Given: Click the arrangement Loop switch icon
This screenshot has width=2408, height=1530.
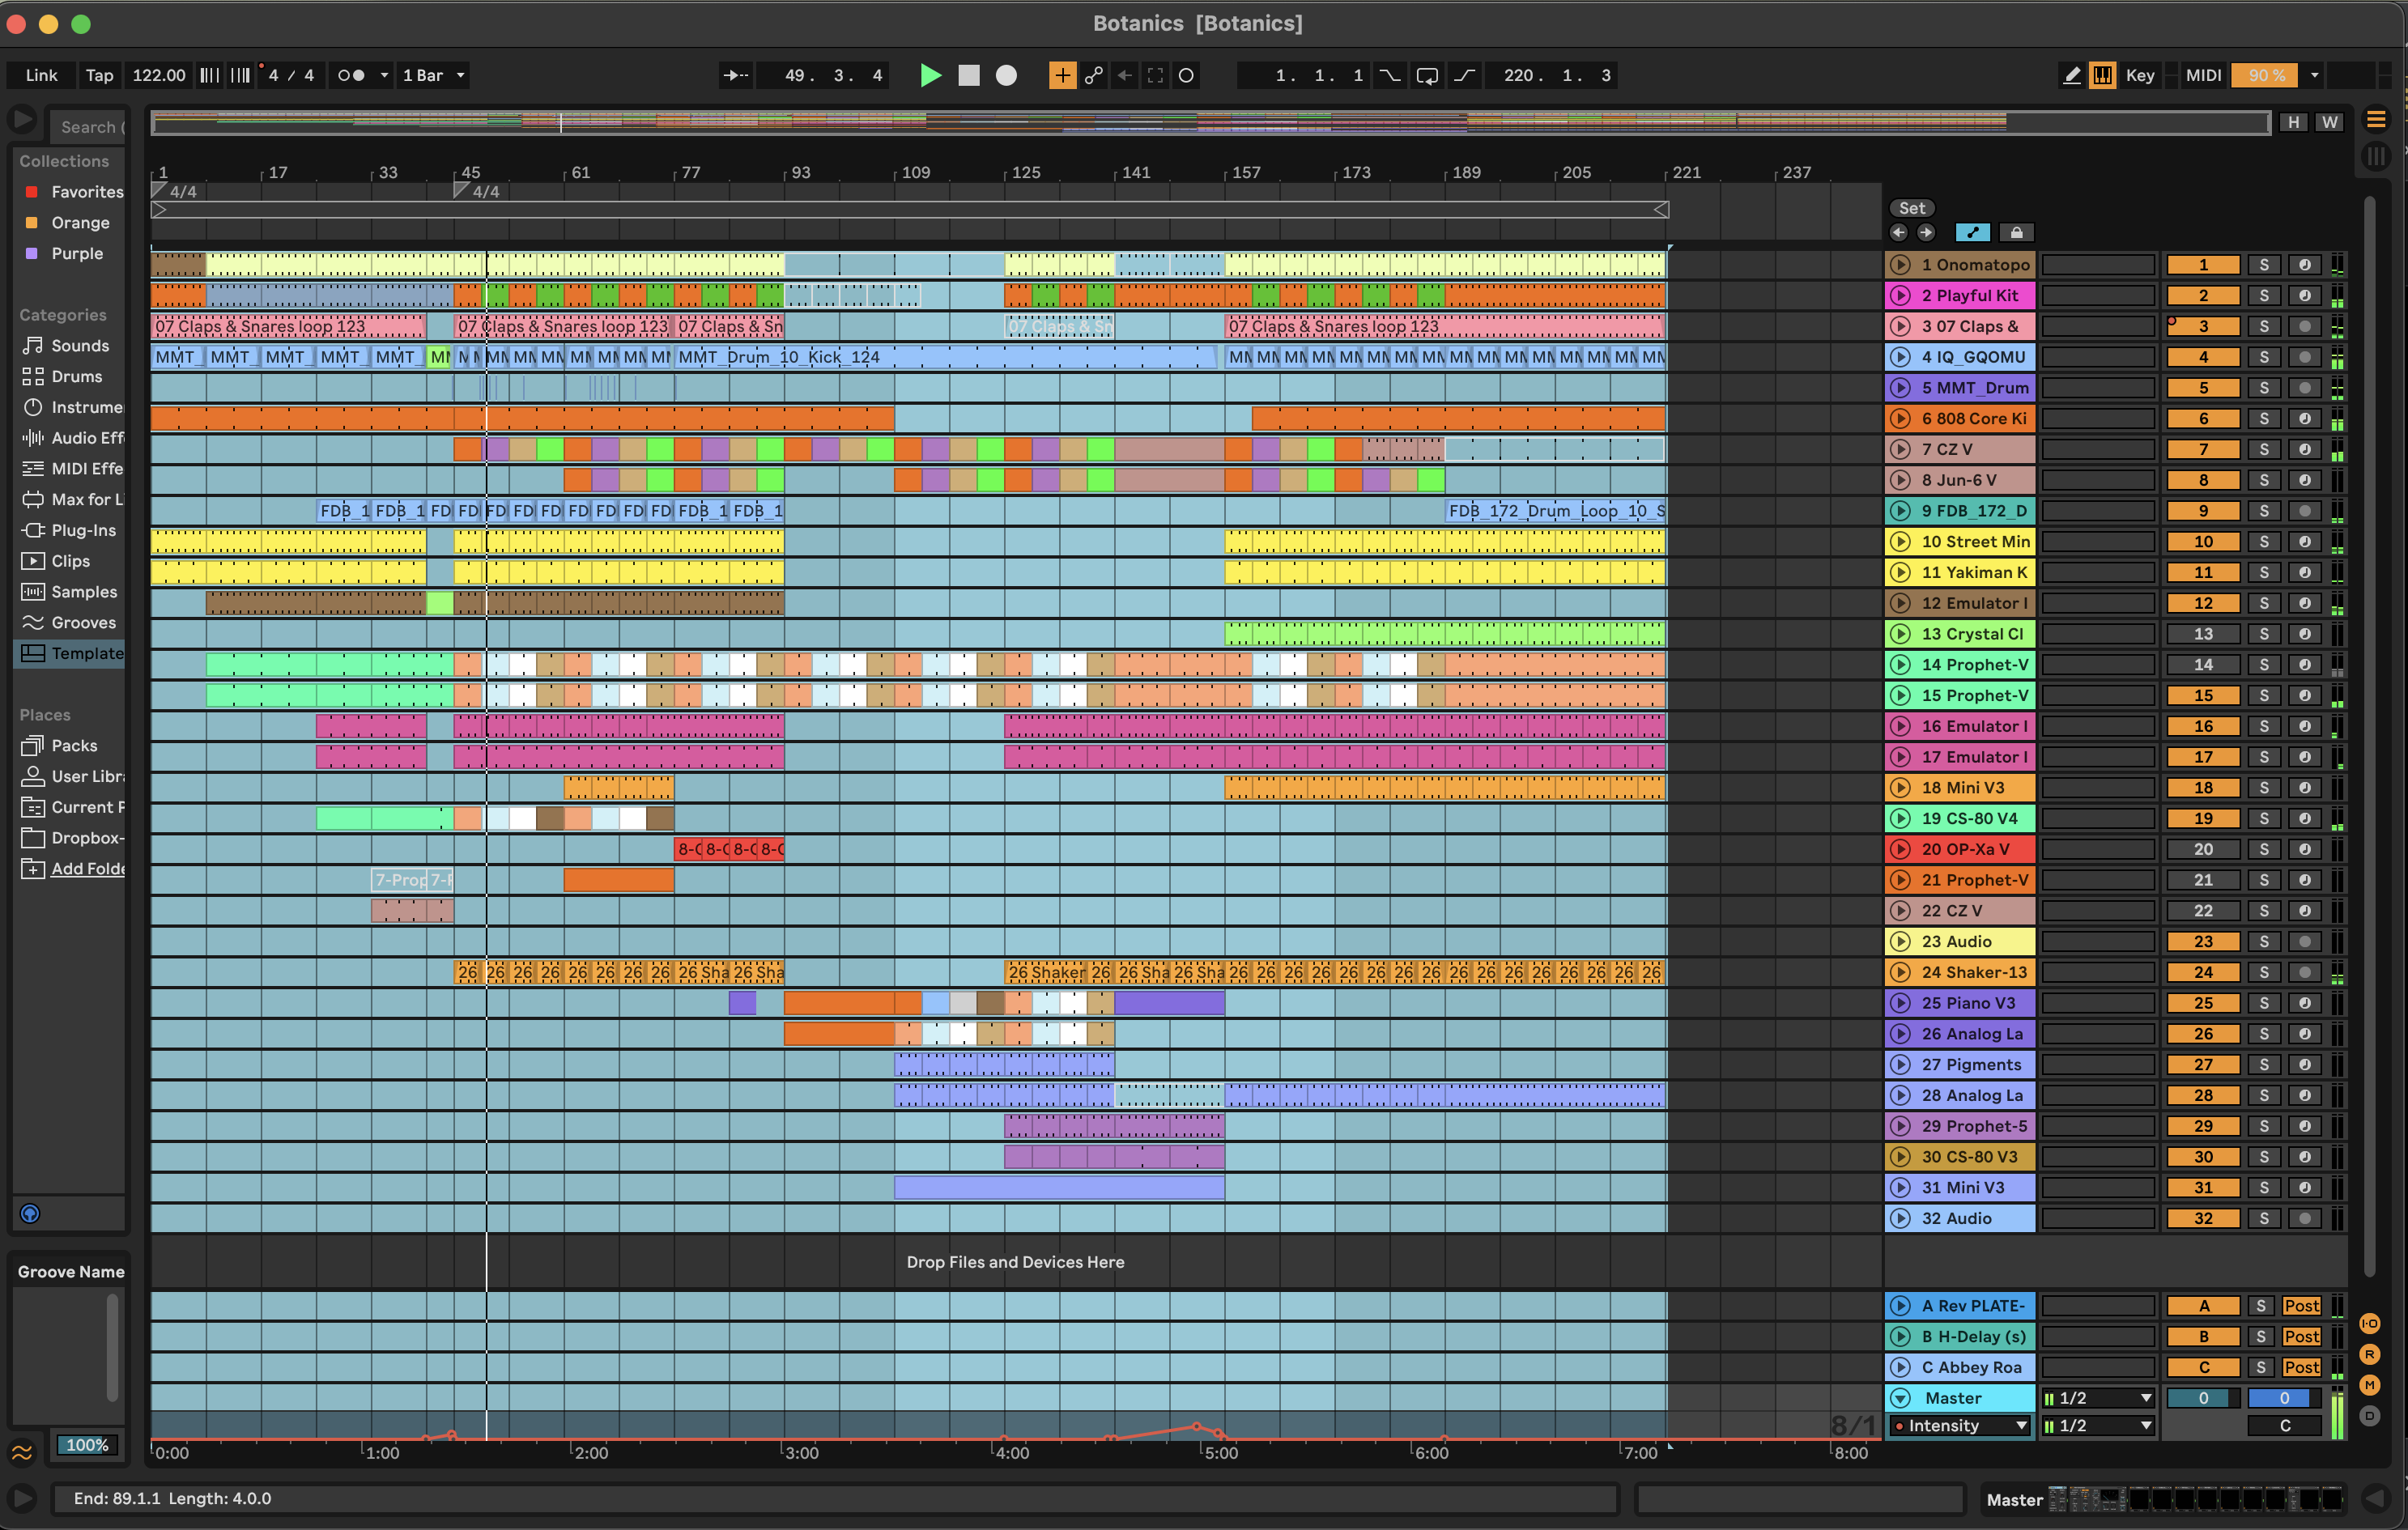Looking at the screenshot, I should tap(1427, 75).
